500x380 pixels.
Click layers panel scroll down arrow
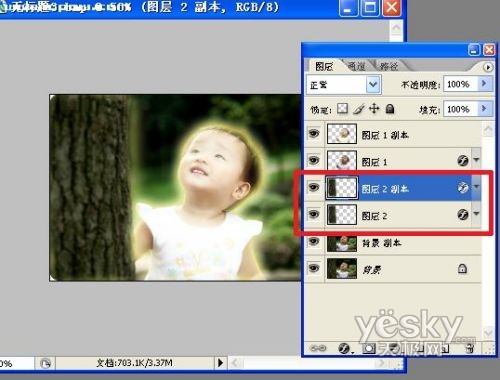tap(488, 332)
